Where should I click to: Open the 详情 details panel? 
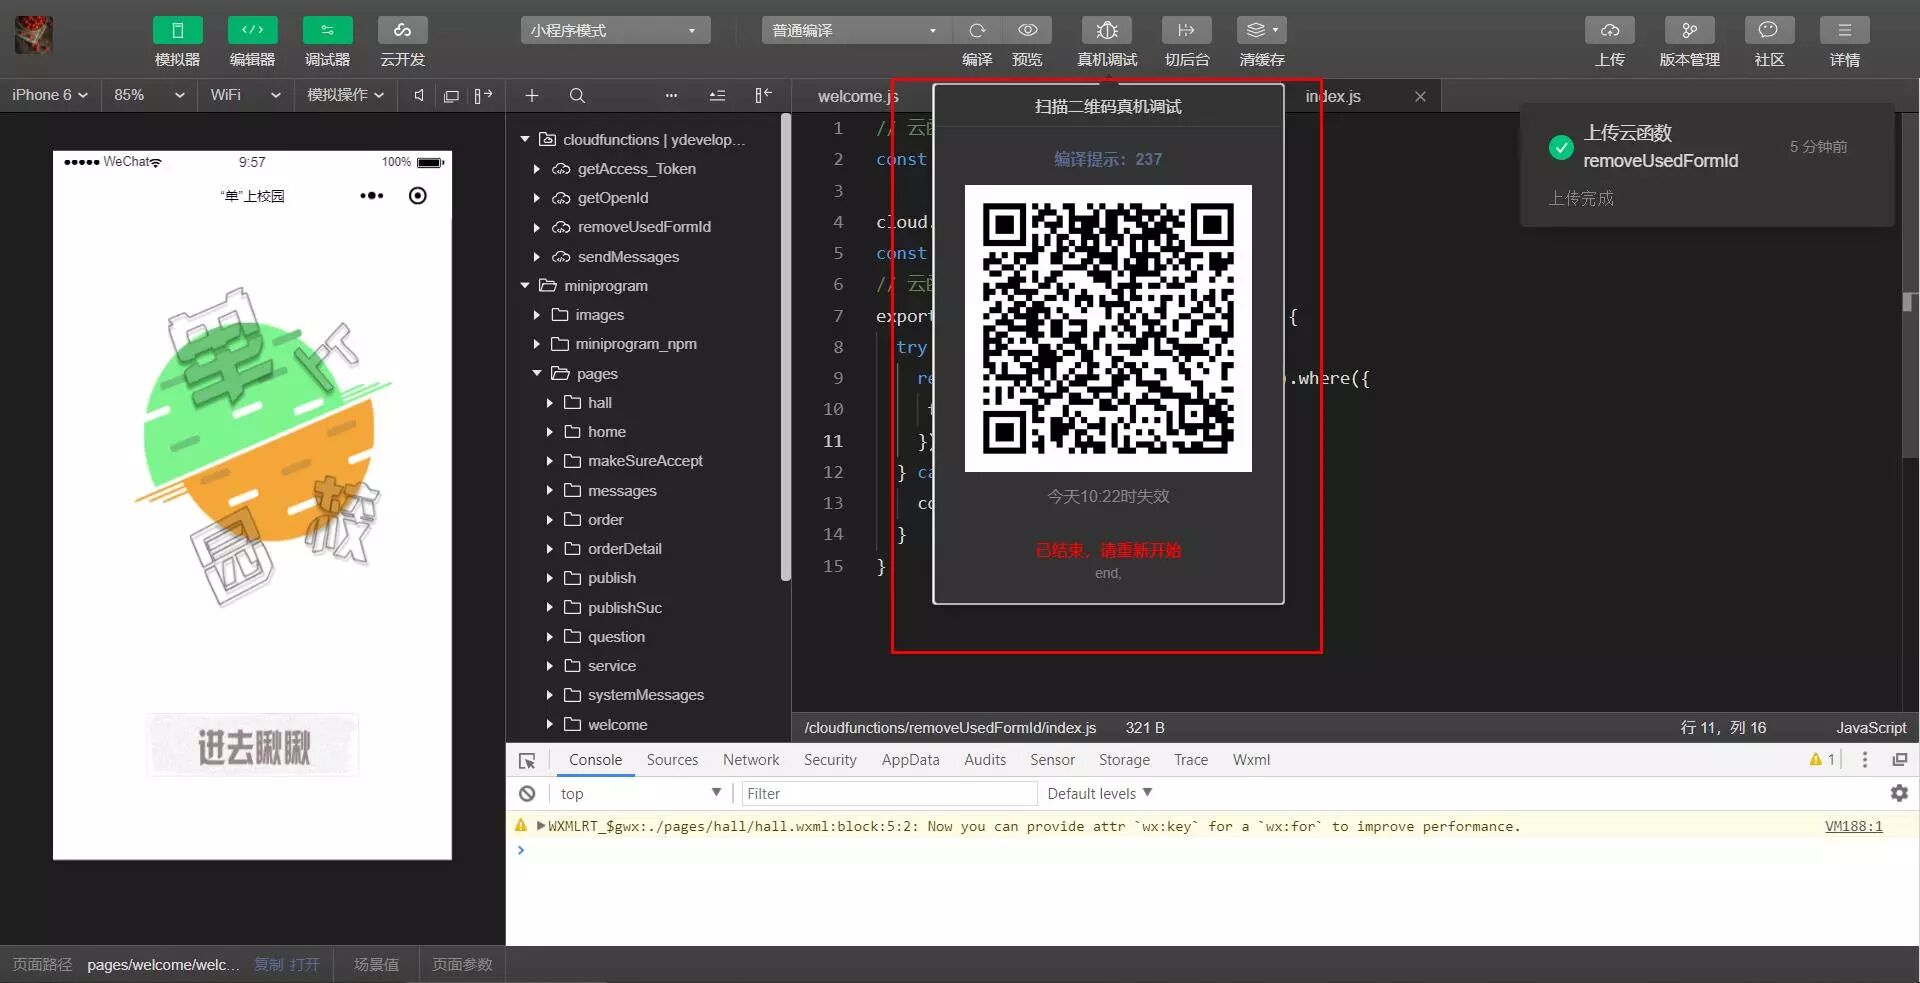[x=1845, y=30]
